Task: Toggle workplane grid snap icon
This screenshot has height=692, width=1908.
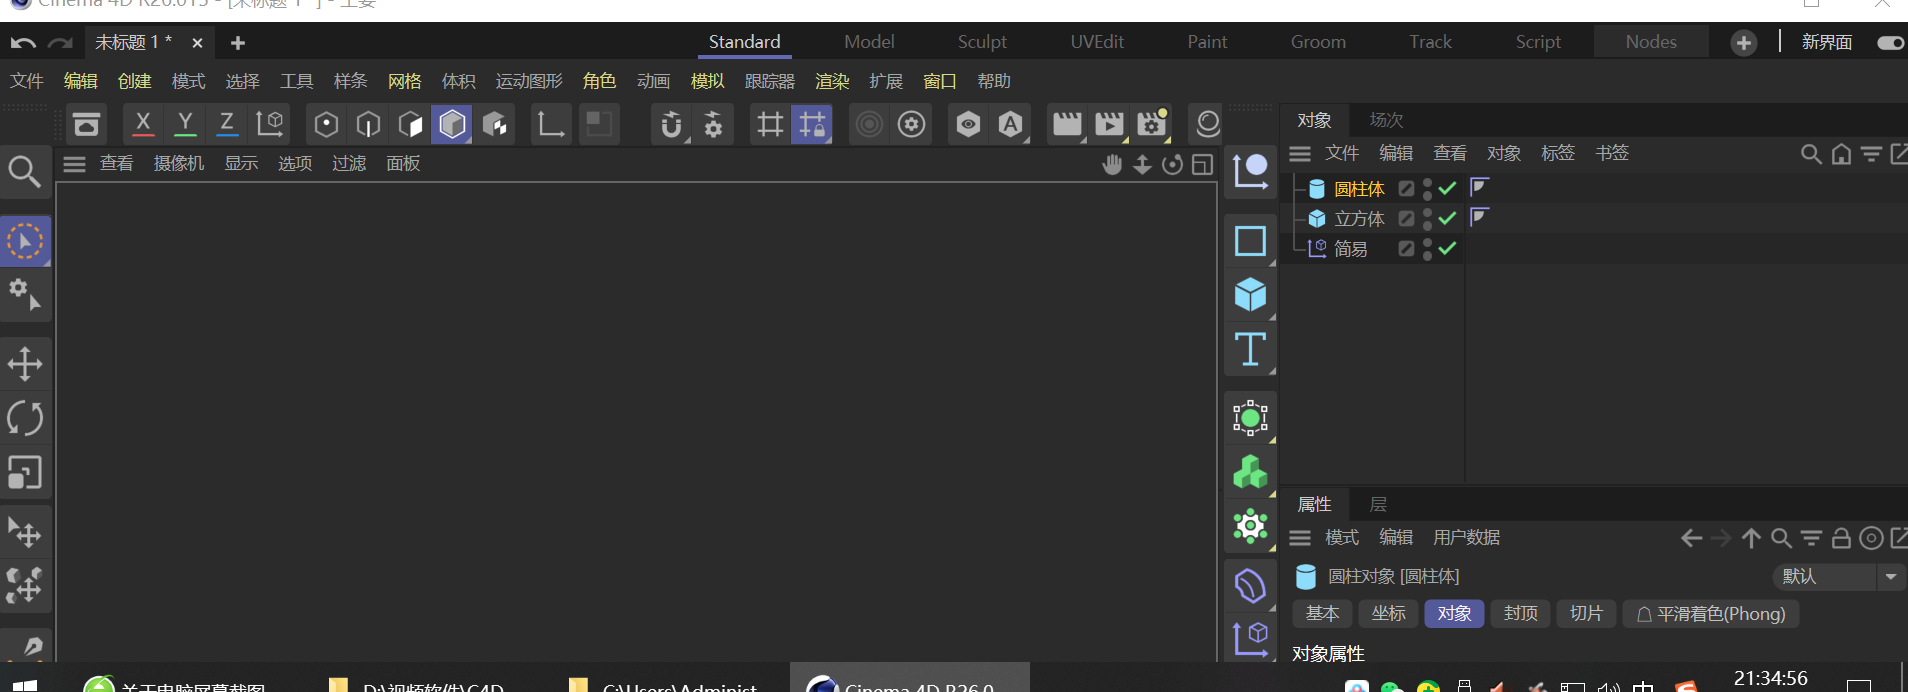Action: (x=811, y=124)
